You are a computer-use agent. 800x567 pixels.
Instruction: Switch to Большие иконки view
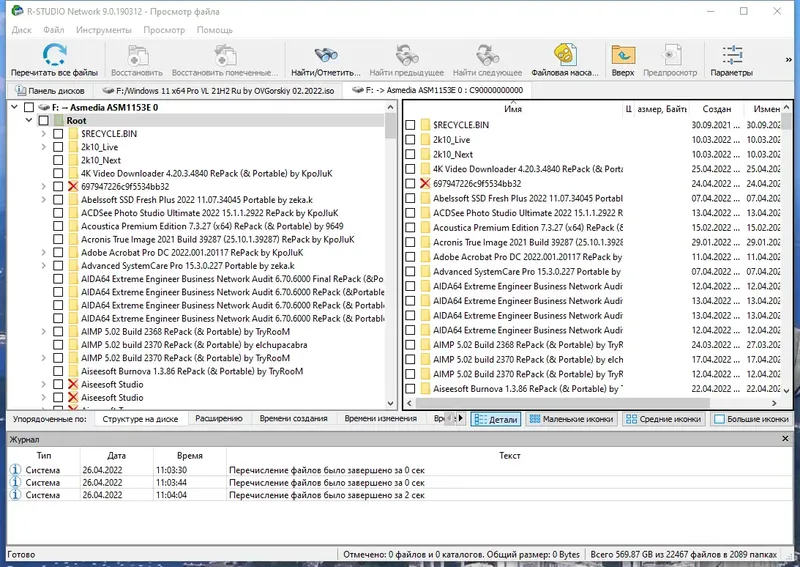(x=752, y=419)
